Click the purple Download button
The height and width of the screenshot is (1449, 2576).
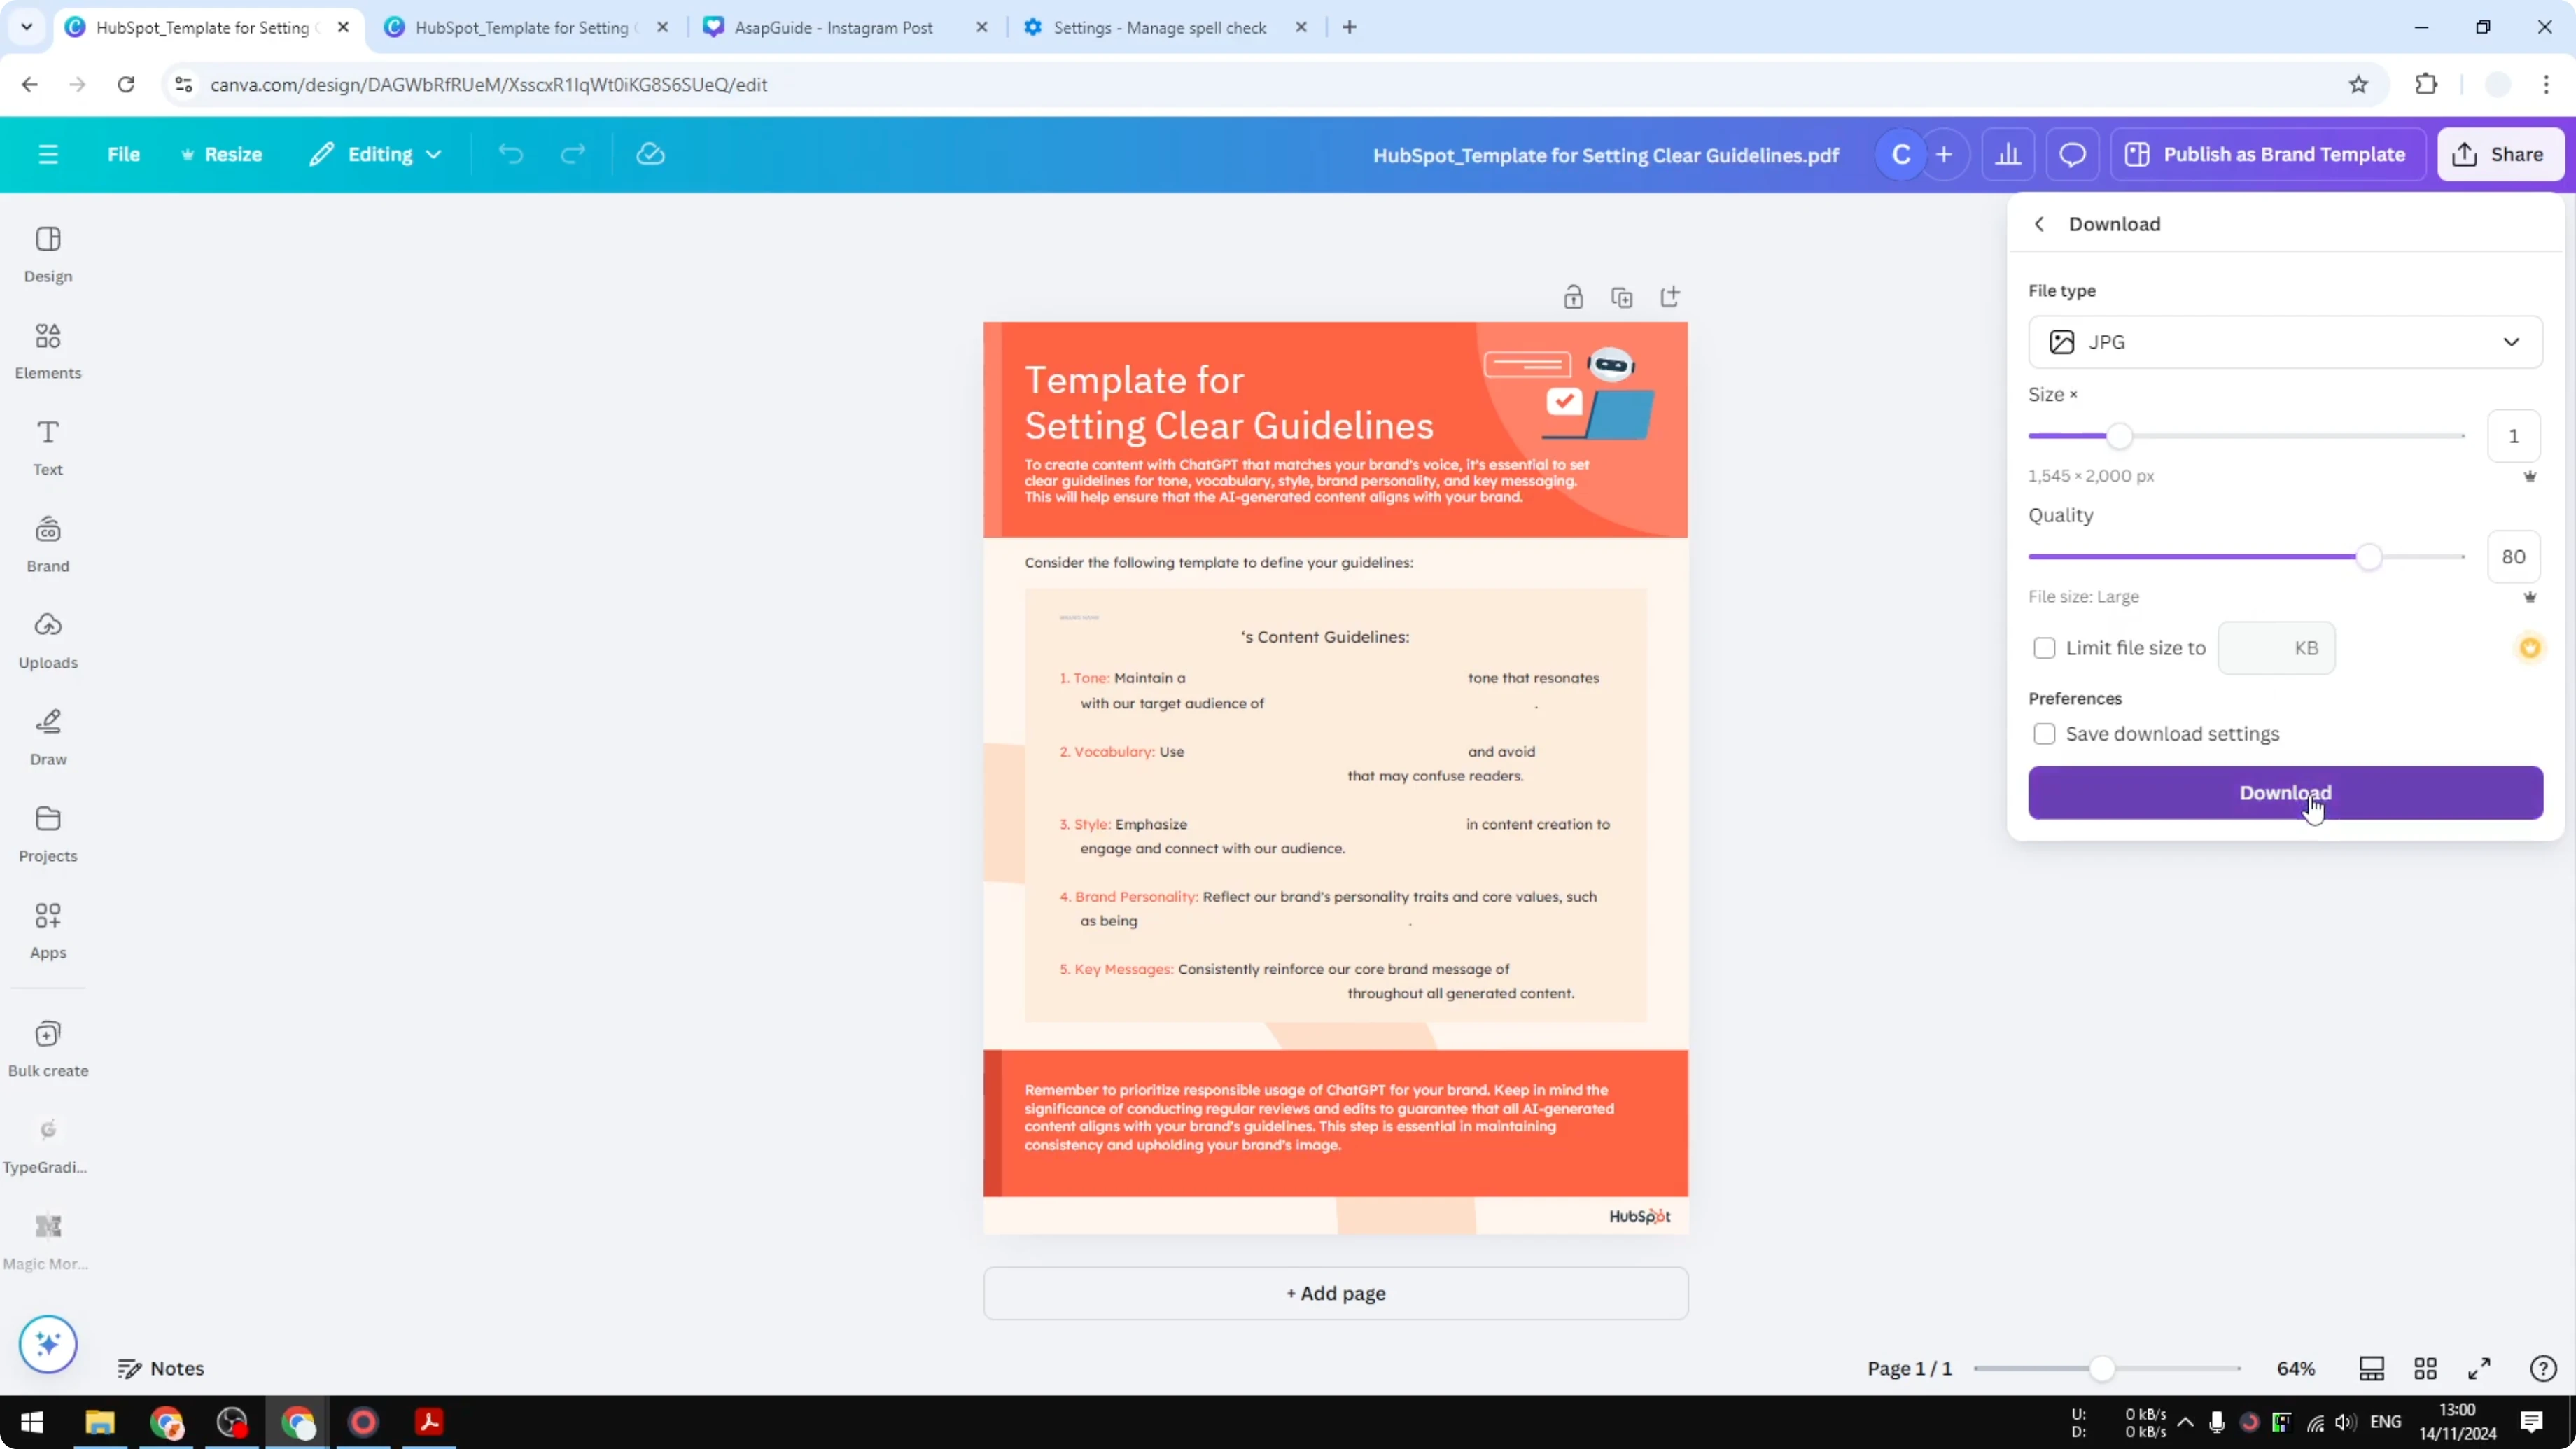tap(2285, 792)
